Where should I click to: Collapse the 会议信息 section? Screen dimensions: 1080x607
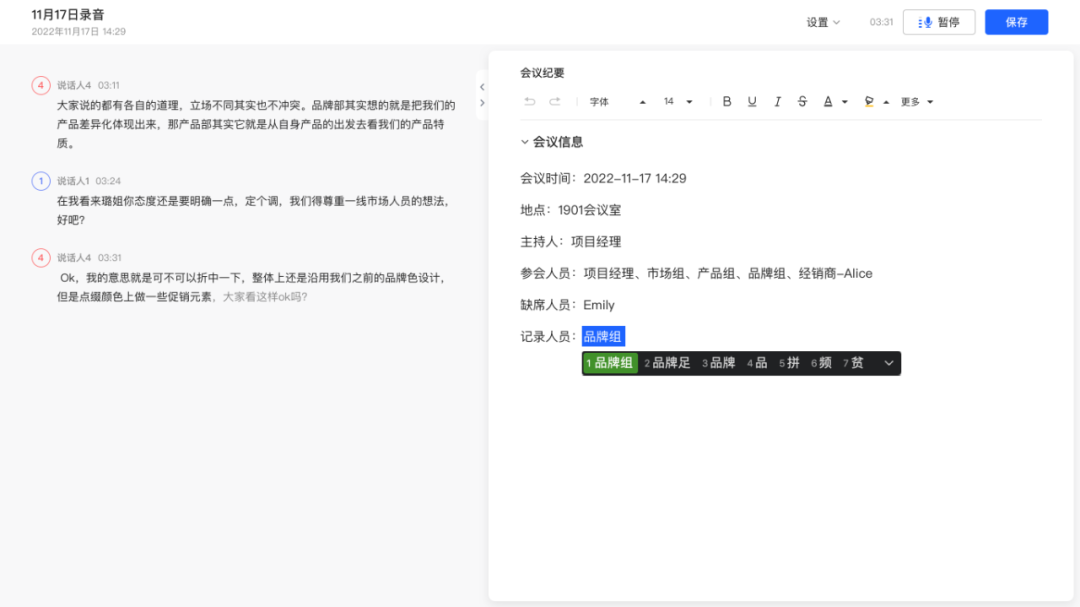[x=525, y=142]
